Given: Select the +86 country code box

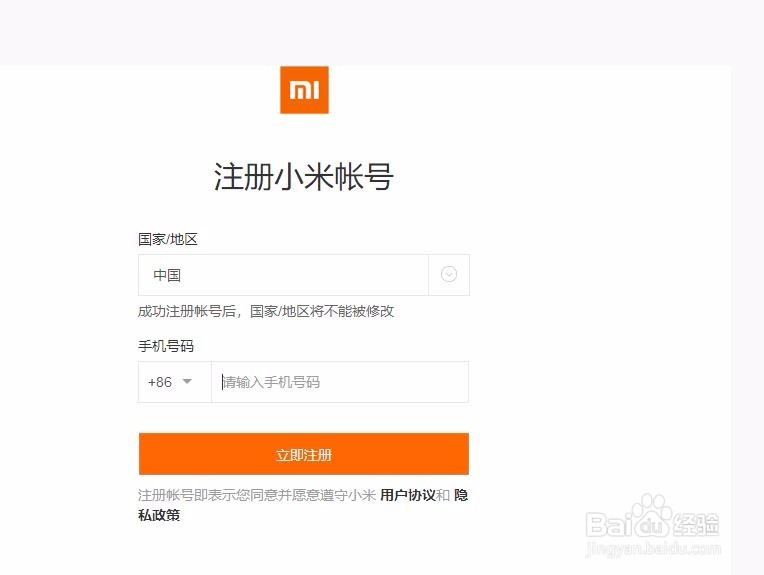Looking at the screenshot, I should pos(175,382).
